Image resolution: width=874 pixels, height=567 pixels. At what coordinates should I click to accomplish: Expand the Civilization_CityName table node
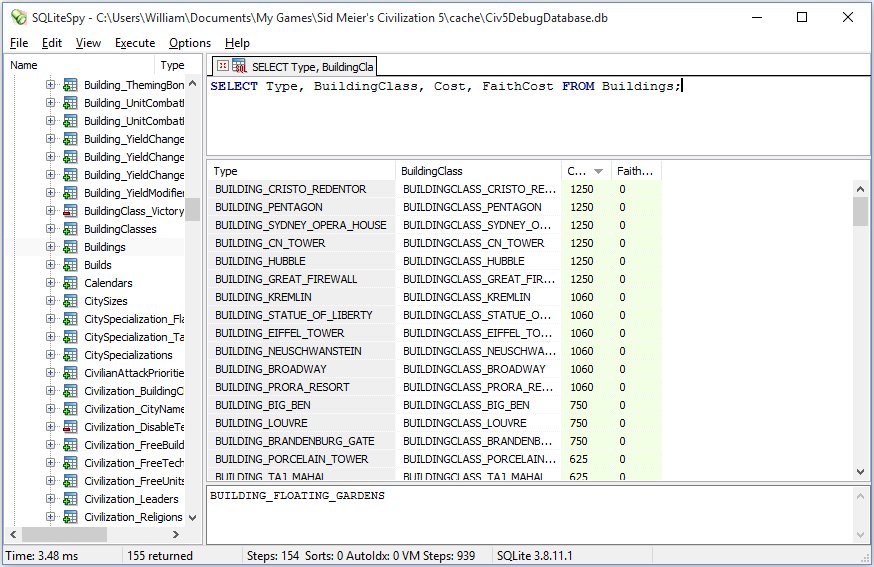click(x=51, y=409)
